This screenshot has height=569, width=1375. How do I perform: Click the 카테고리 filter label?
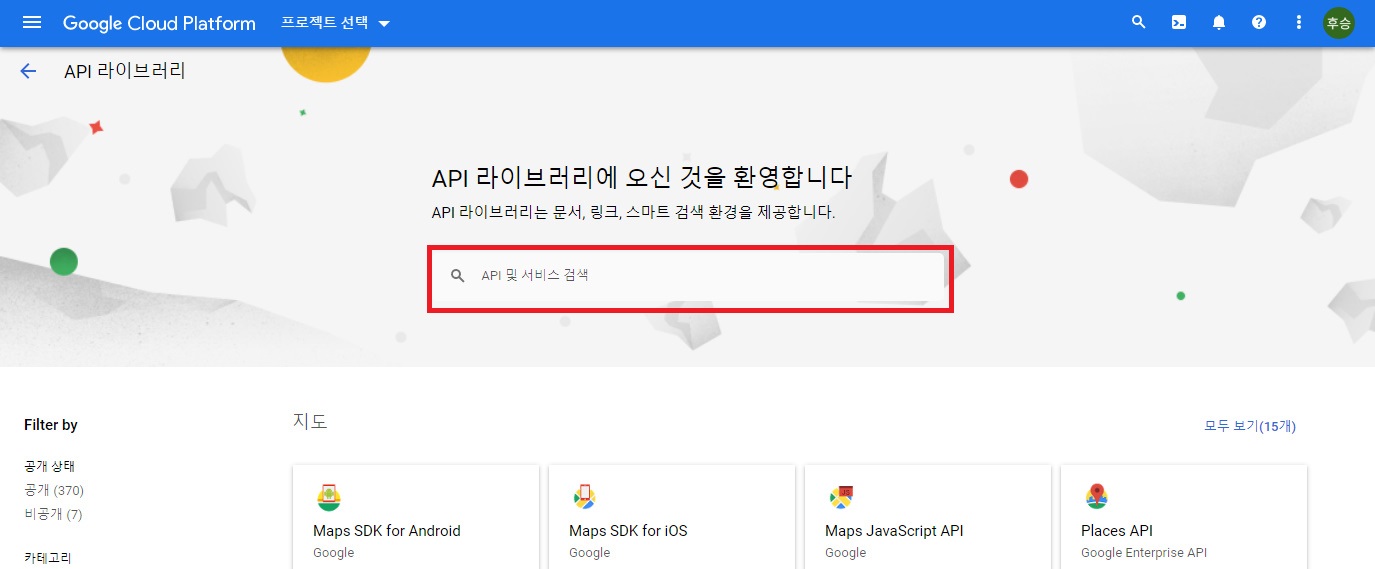(x=48, y=558)
